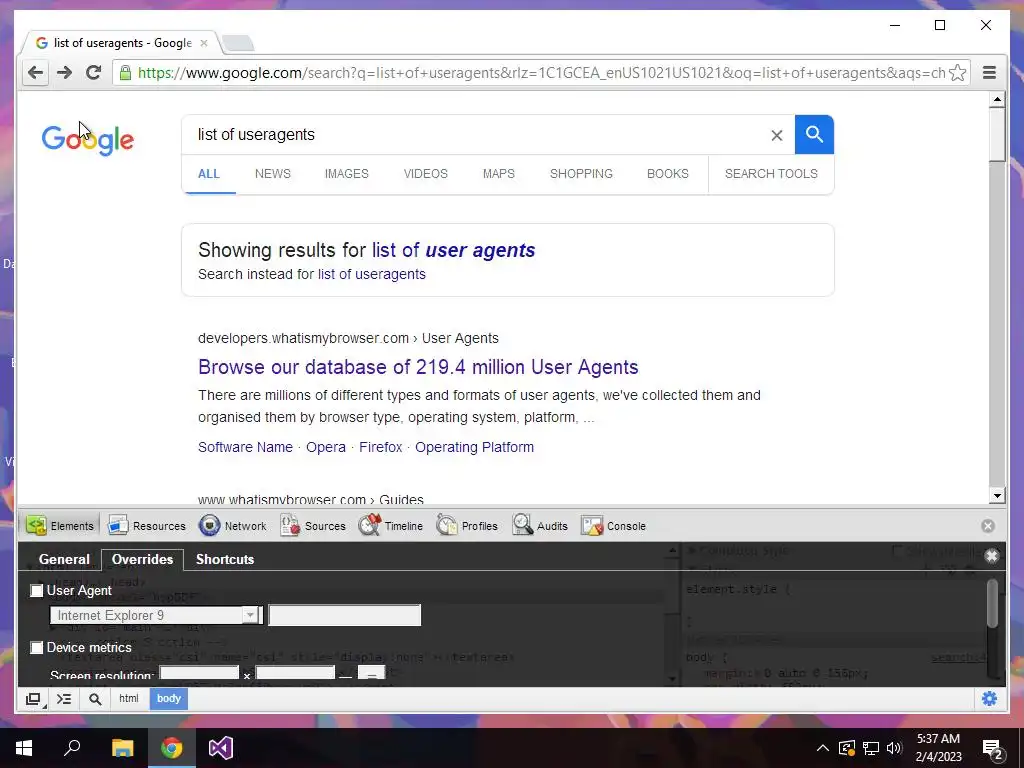Open the Timeline panel
This screenshot has height=768, width=1024.
tap(391, 526)
